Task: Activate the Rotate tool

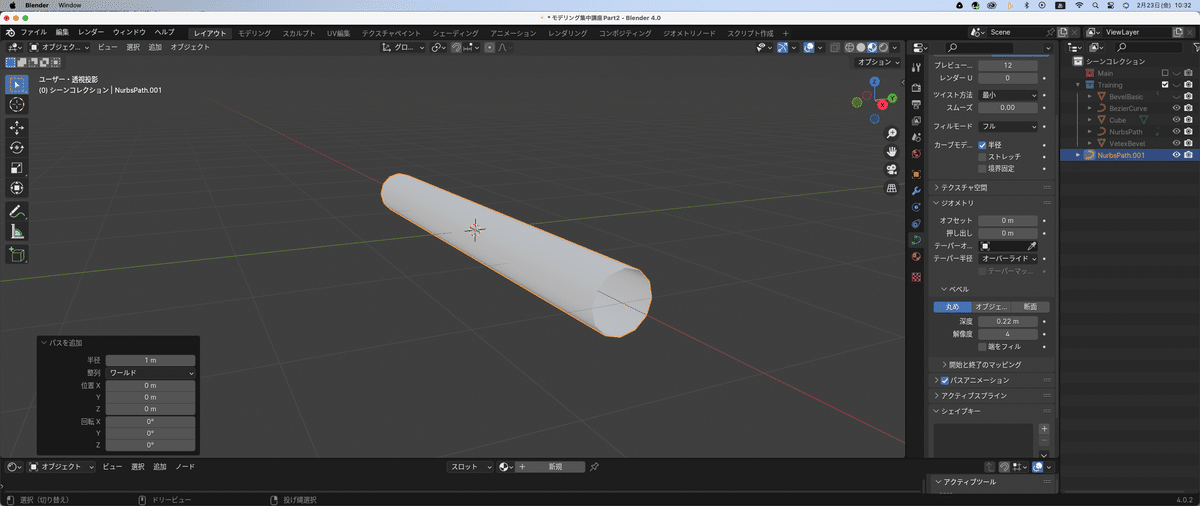Action: (17, 148)
